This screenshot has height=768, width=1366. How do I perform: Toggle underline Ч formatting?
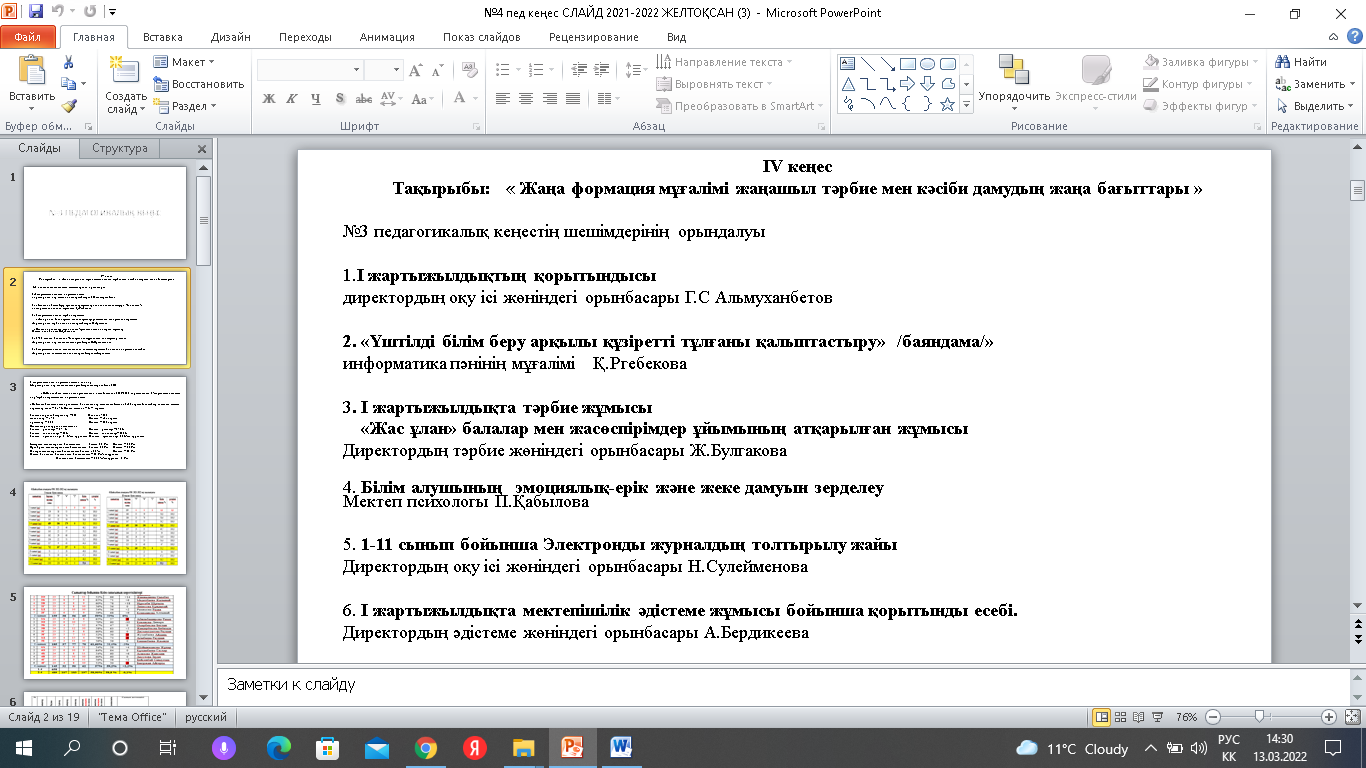click(316, 99)
